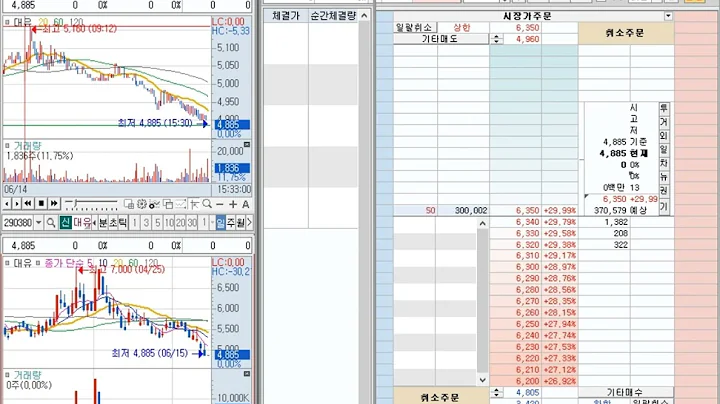Adjust the stepper beside 4,960
The height and width of the screenshot is (404, 720).
click(x=496, y=39)
